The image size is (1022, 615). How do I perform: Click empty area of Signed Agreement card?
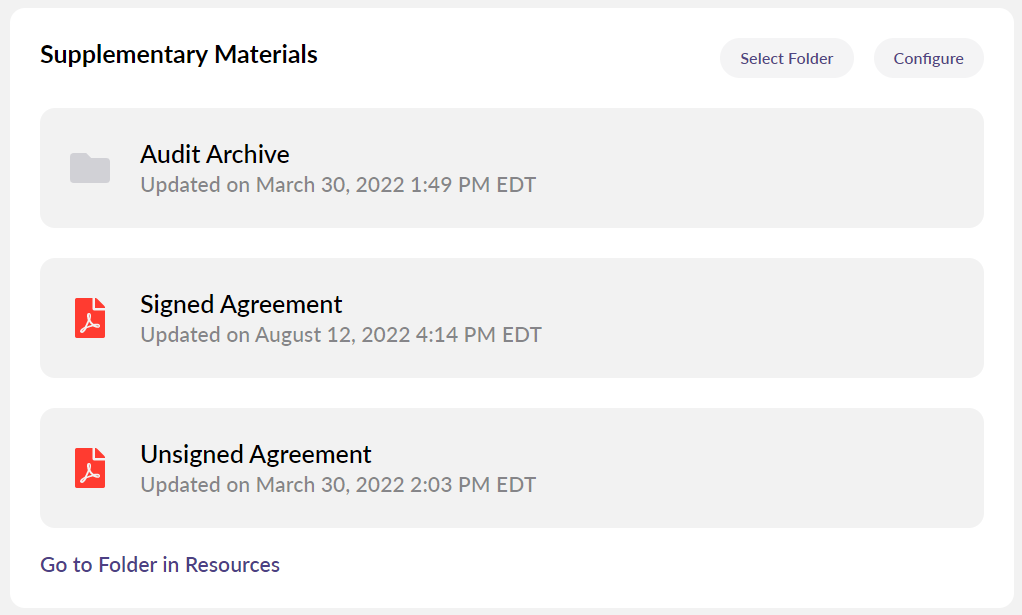tap(760, 318)
